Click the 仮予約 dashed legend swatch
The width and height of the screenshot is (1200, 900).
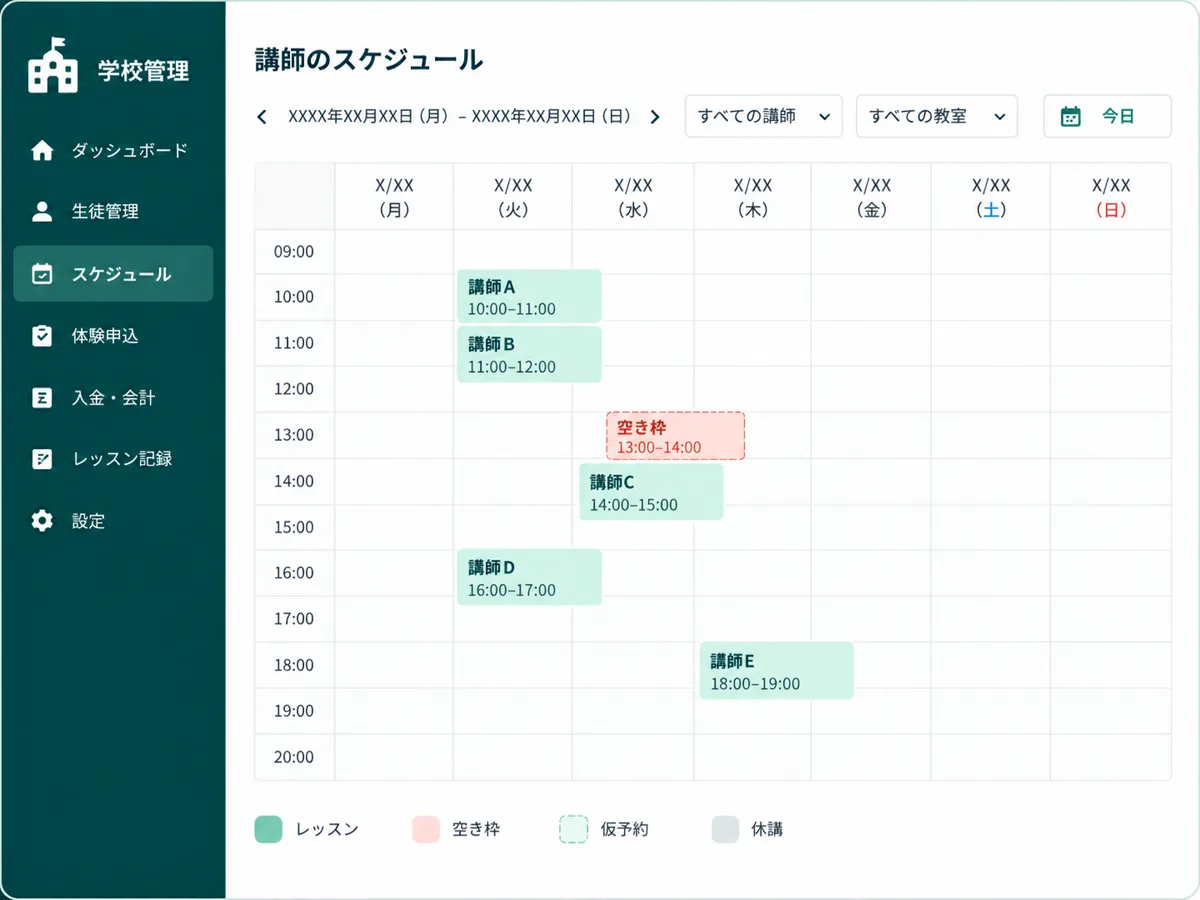point(573,829)
